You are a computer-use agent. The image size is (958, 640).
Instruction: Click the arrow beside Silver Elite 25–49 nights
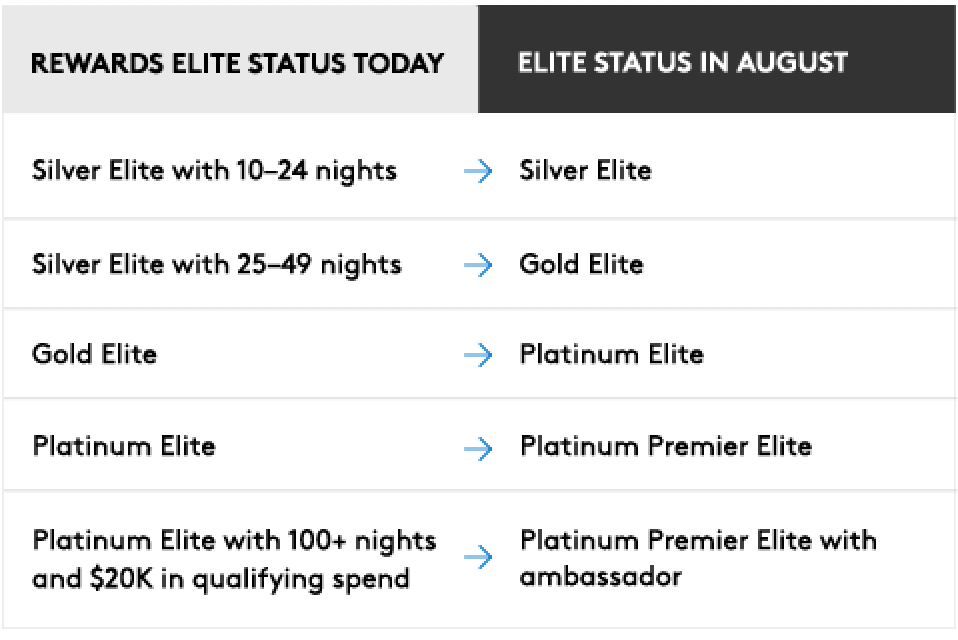tap(478, 265)
